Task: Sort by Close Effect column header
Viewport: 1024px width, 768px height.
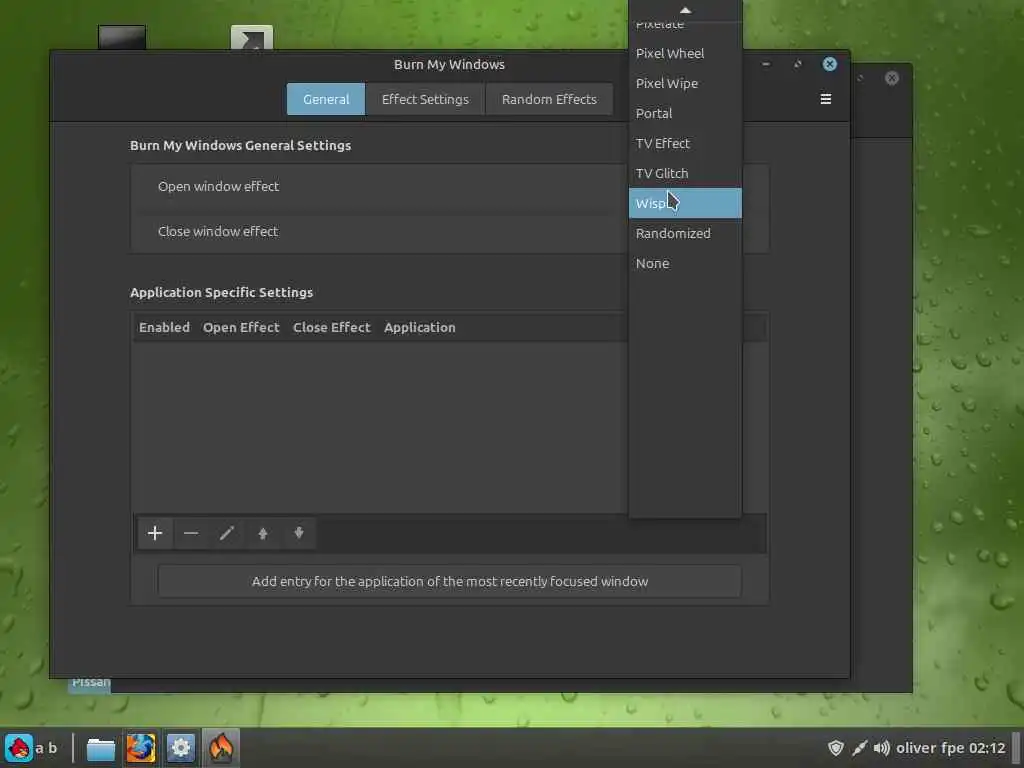Action: pyautogui.click(x=331, y=327)
